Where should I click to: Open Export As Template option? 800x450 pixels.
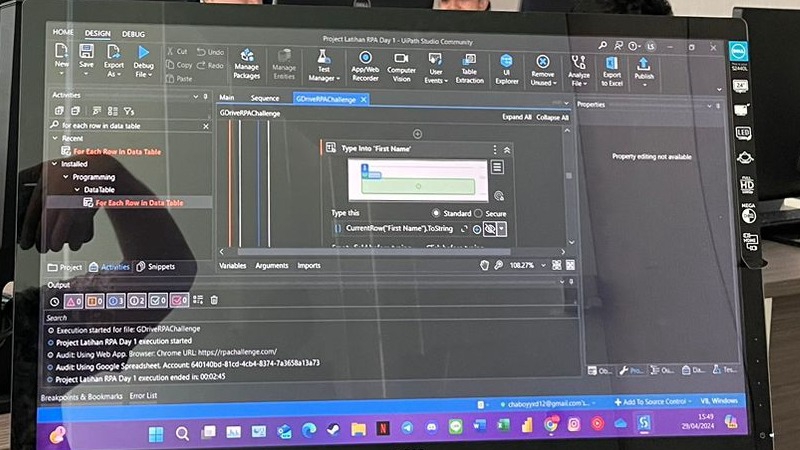pyautogui.click(x=113, y=60)
